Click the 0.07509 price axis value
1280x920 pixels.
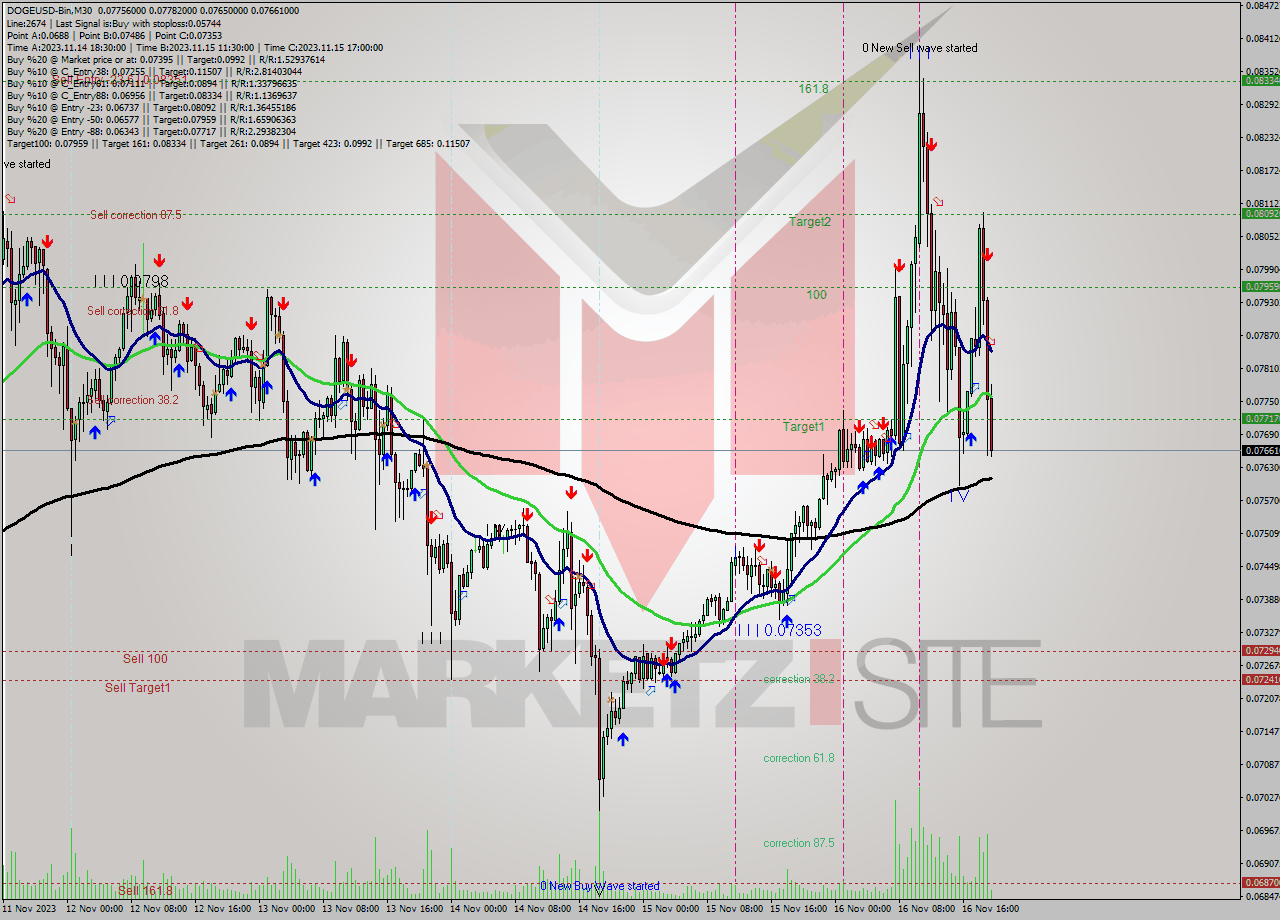click(x=1262, y=533)
